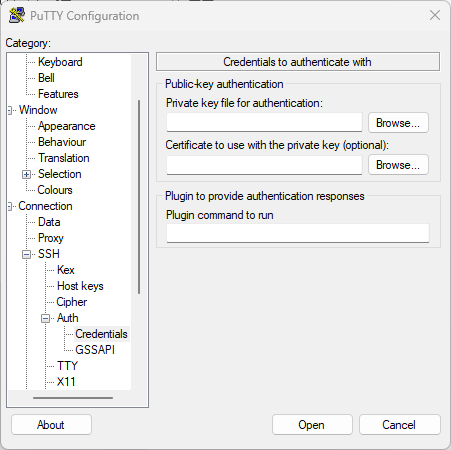
Task: Click Open to start the session
Action: coord(312,425)
